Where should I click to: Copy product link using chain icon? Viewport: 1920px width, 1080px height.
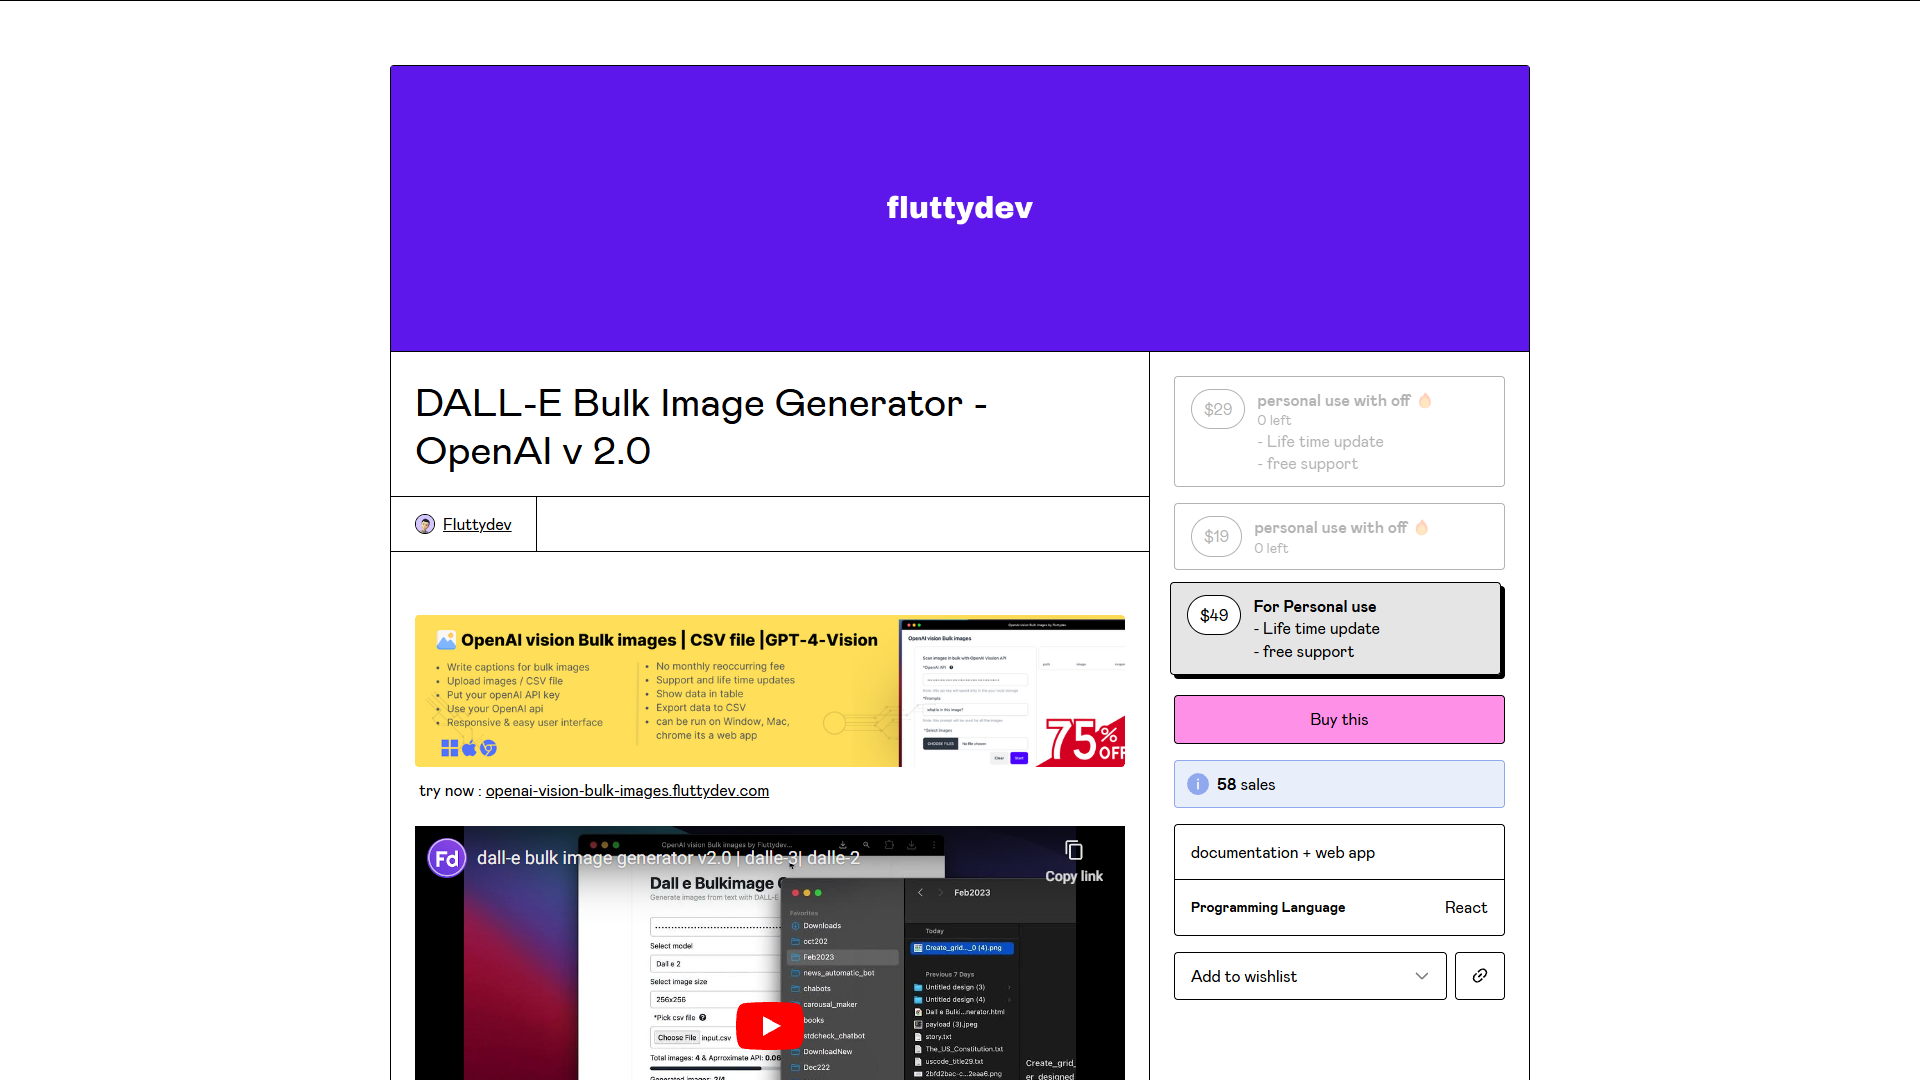pyautogui.click(x=1479, y=976)
